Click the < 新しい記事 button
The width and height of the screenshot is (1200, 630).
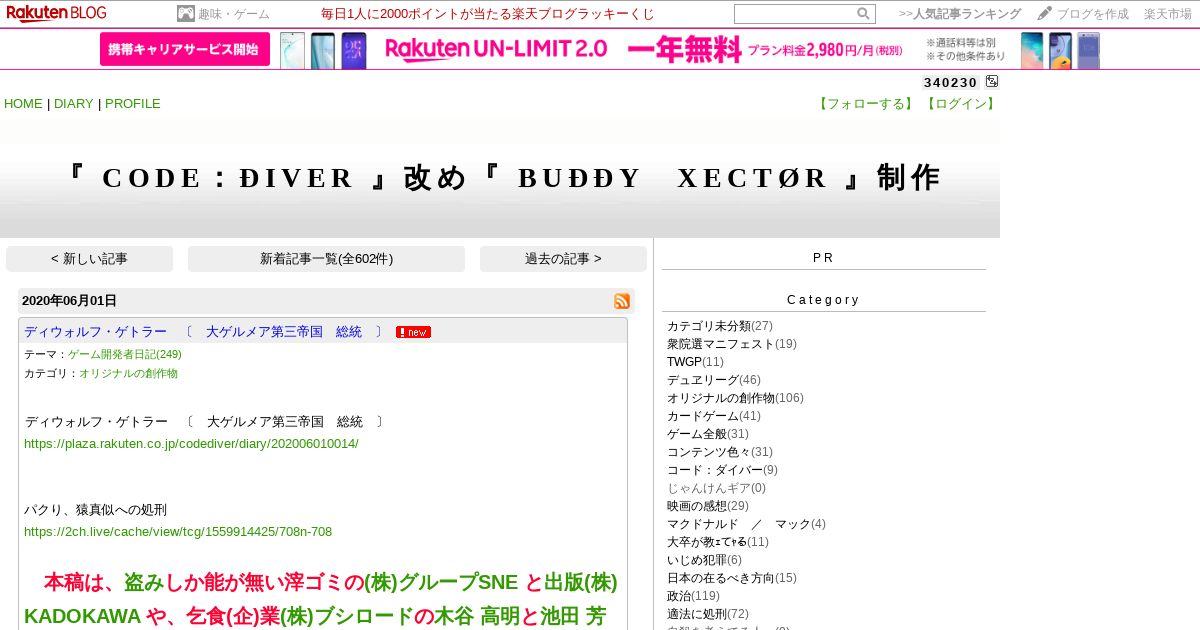[89, 259]
